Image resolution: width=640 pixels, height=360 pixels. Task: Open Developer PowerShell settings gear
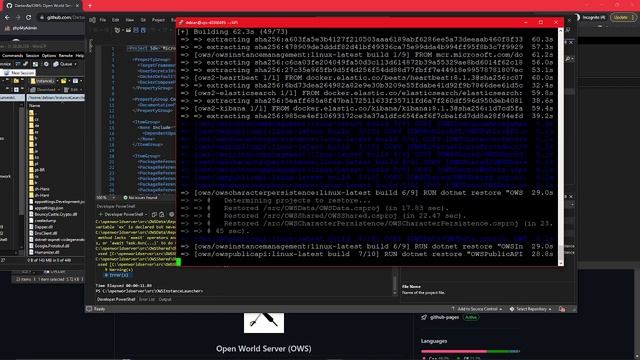(171, 214)
